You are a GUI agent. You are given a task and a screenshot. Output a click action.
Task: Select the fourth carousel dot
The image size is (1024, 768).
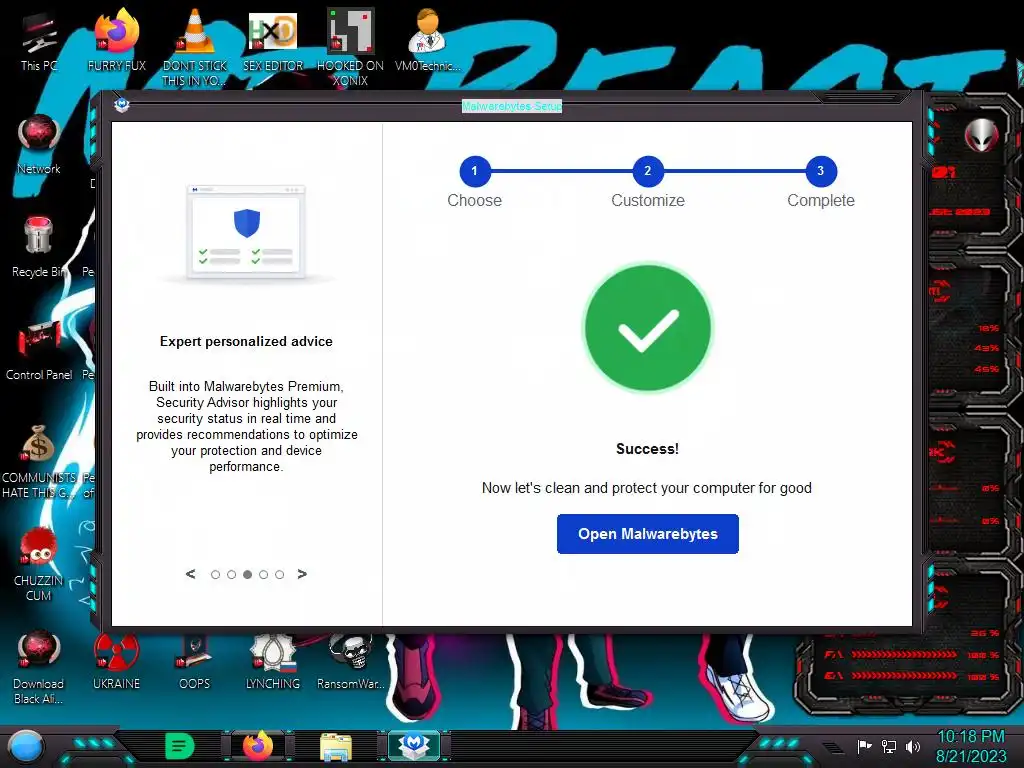point(263,575)
